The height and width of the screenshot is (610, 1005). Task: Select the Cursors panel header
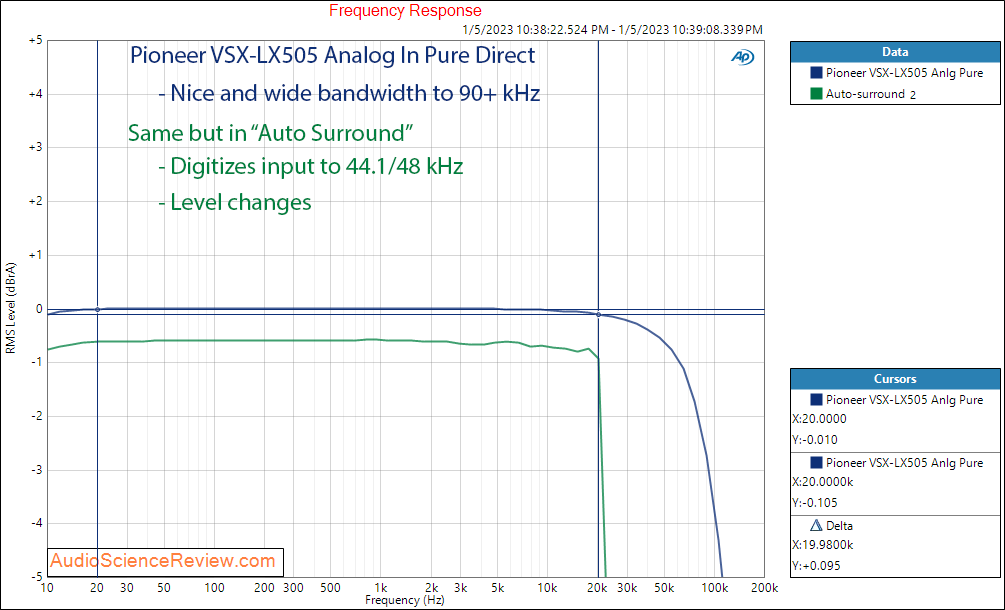[895, 379]
